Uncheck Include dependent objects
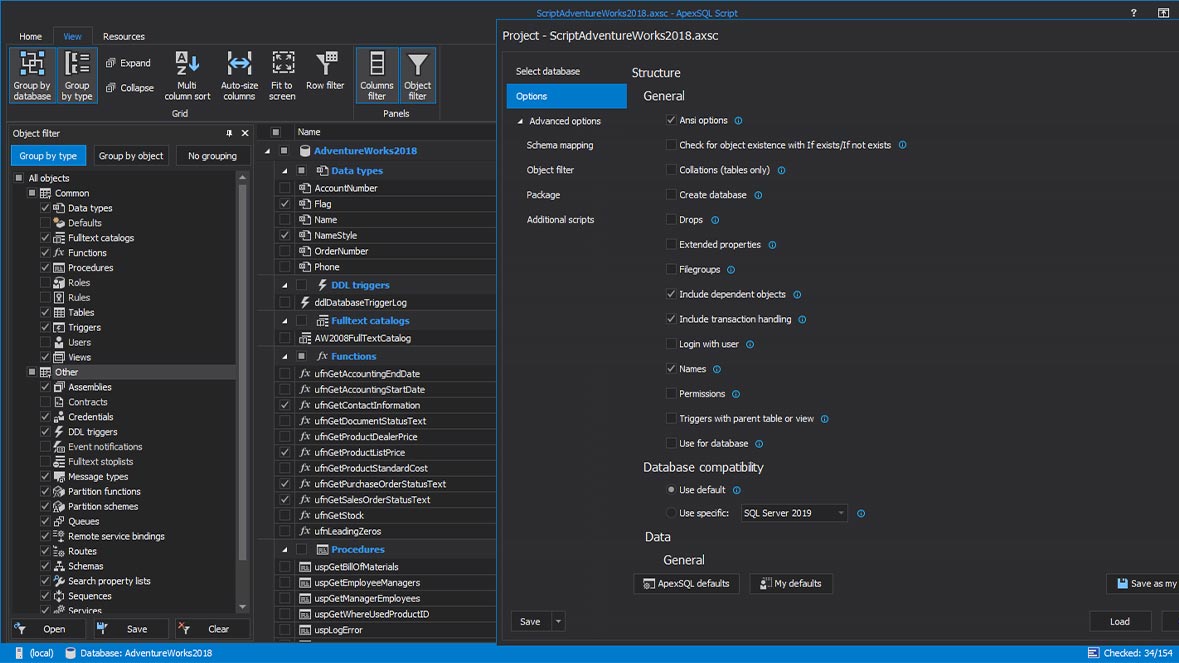The height and width of the screenshot is (663, 1179). coord(671,294)
